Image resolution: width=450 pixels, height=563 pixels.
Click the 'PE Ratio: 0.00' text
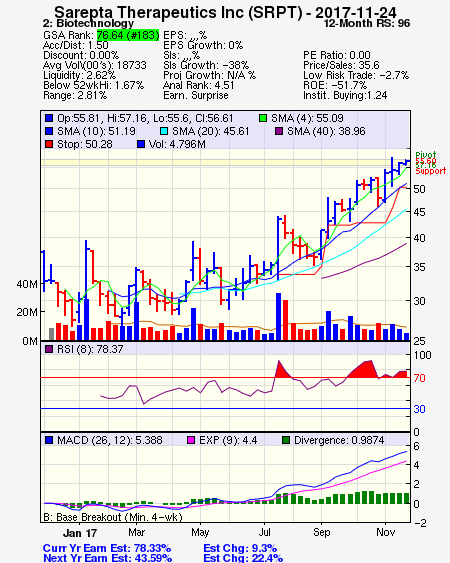[x=337, y=55]
